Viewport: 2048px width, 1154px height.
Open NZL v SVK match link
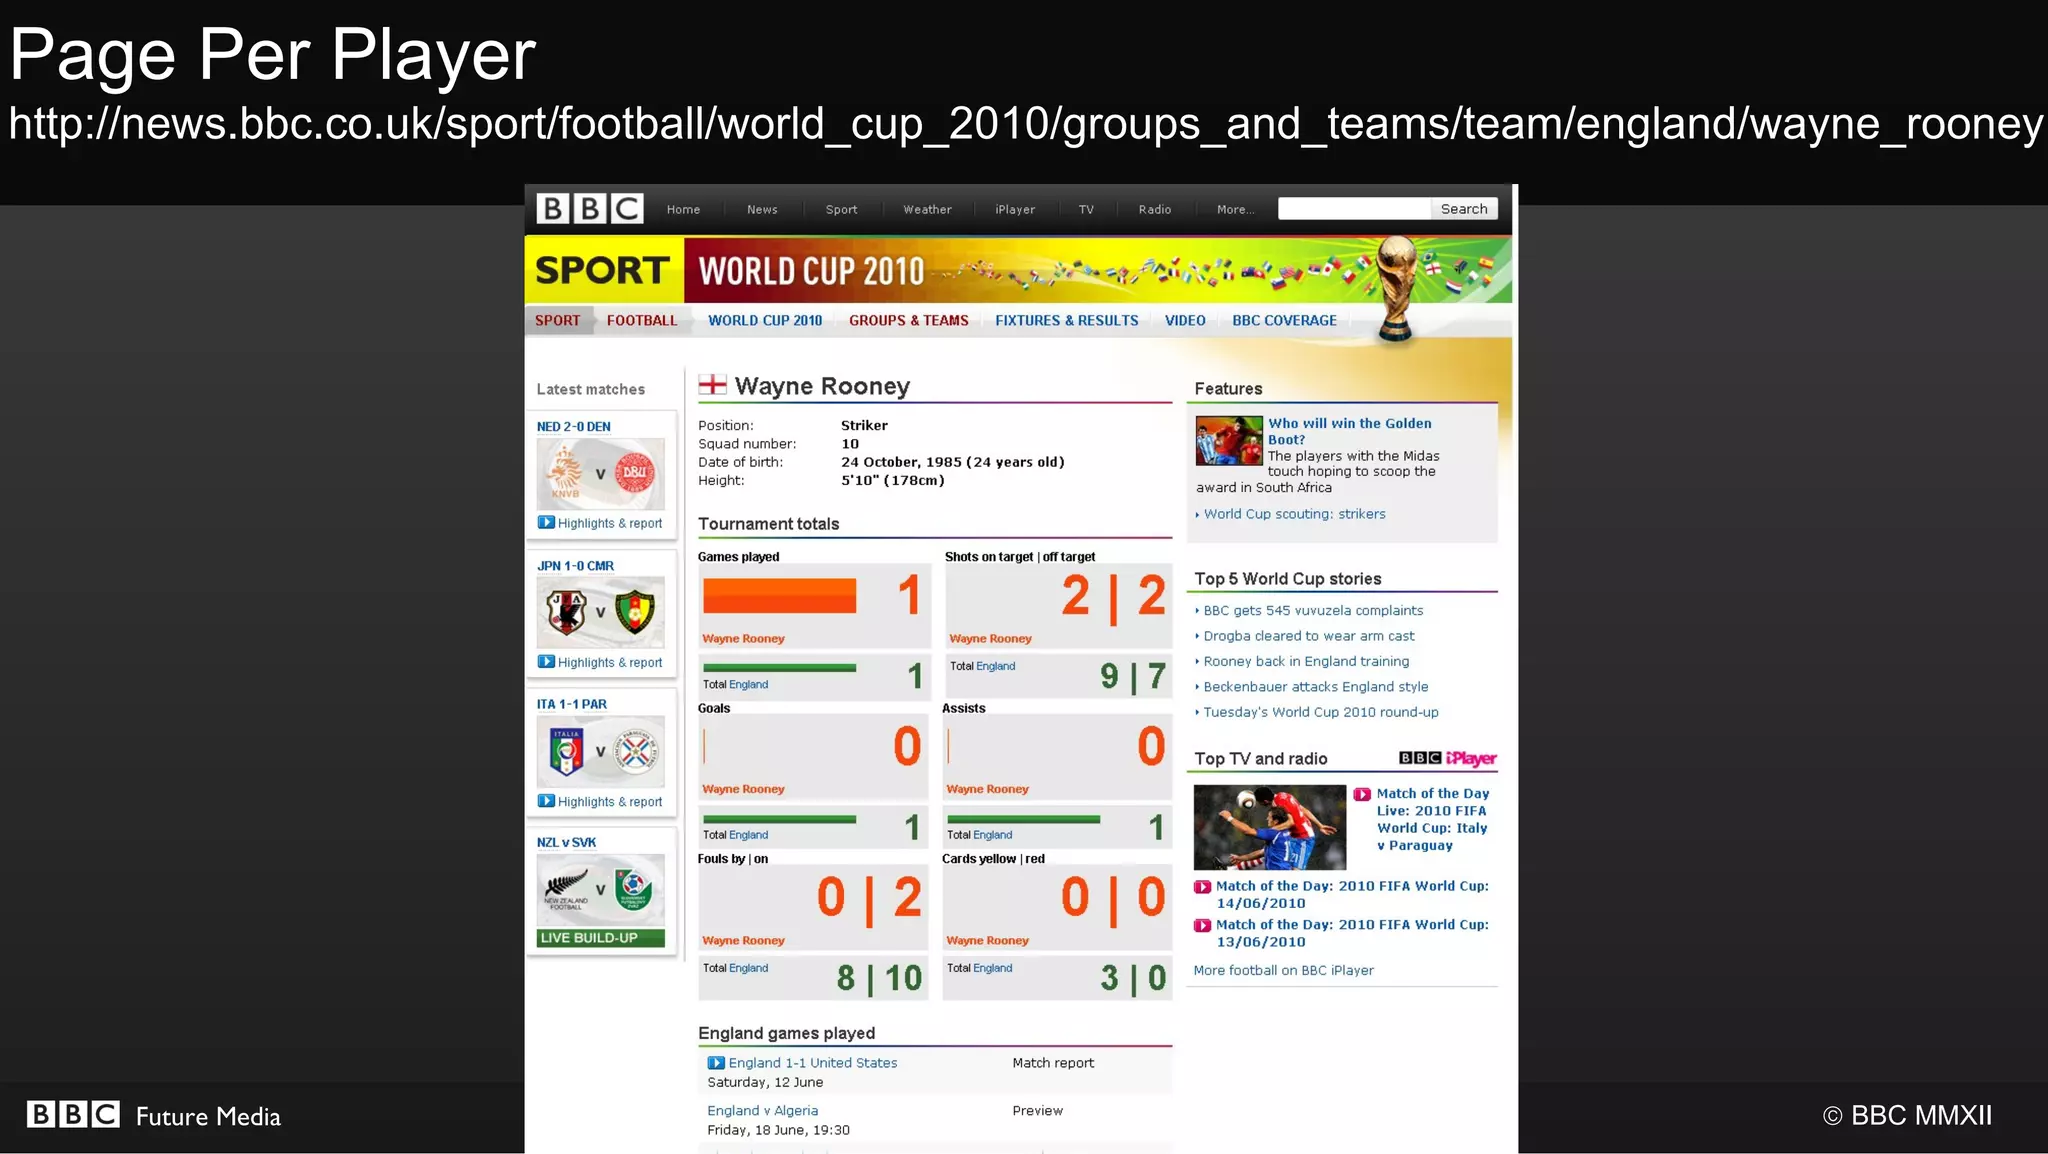(x=566, y=842)
